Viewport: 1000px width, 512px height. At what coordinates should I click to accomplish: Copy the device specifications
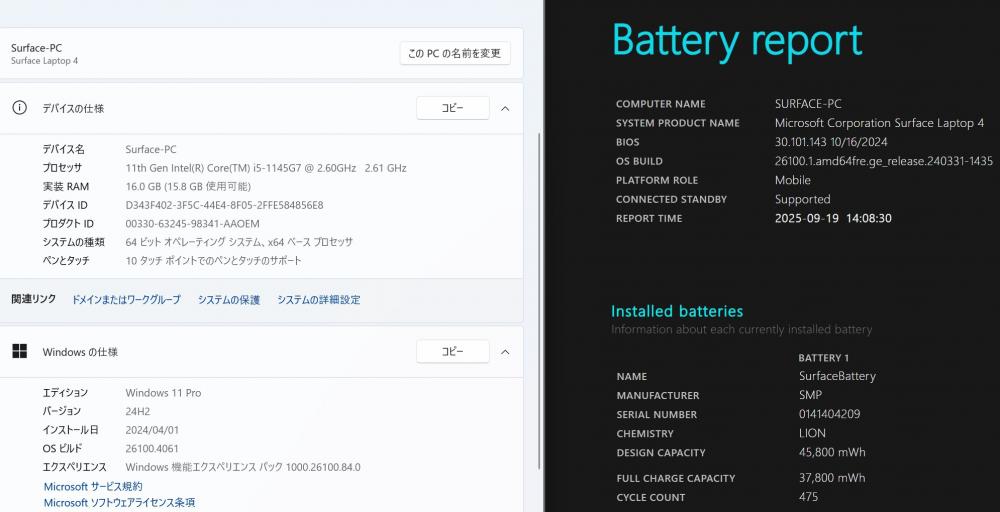pyautogui.click(x=453, y=108)
